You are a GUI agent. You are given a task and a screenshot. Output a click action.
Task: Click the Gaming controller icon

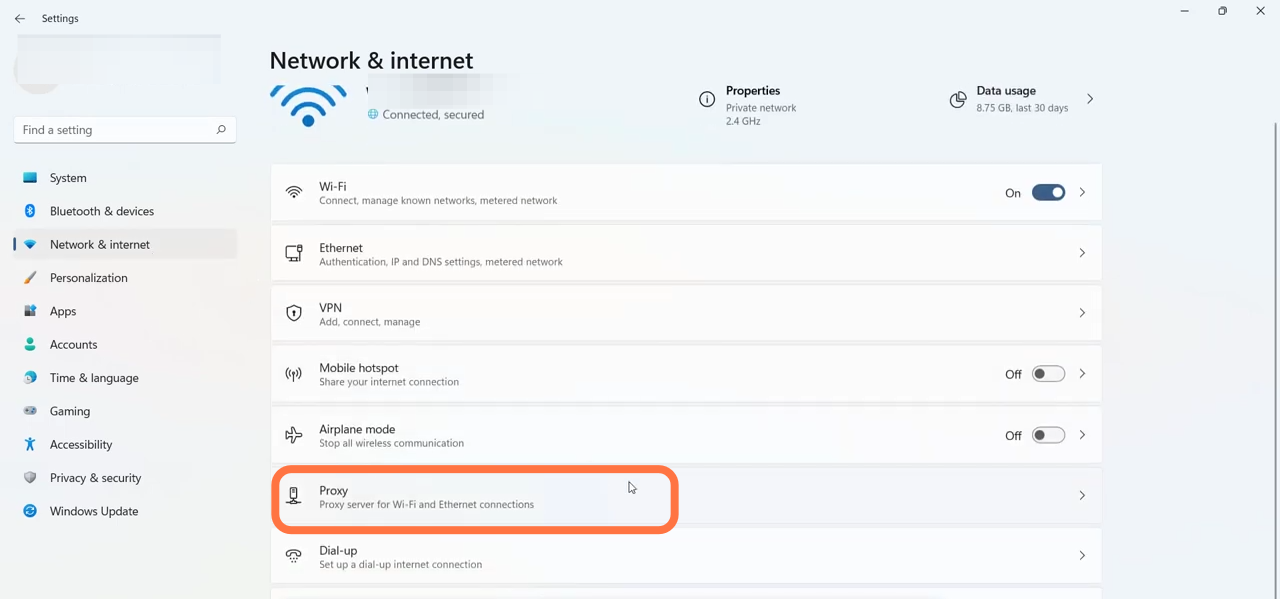pyautogui.click(x=30, y=411)
